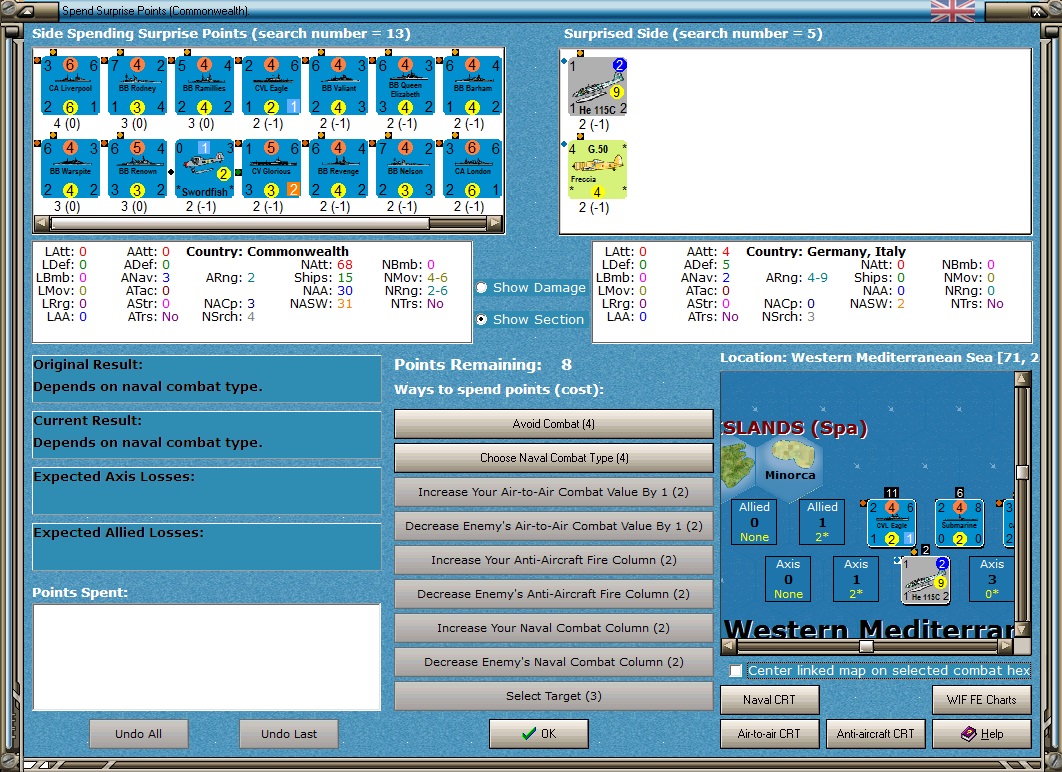Click the Axis 3 sea box
Image resolution: width=1062 pixels, height=772 pixels.
click(991, 579)
